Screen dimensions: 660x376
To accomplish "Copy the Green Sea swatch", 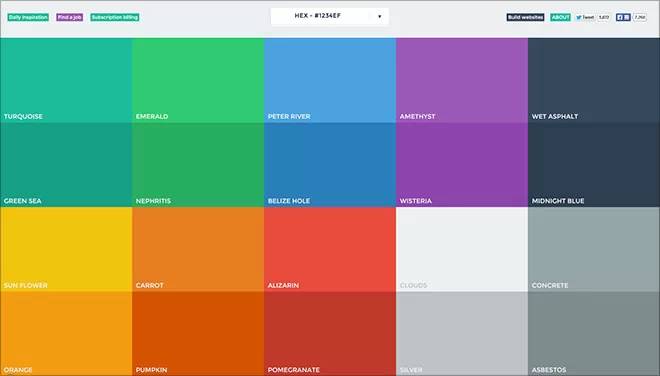I will pos(66,165).
